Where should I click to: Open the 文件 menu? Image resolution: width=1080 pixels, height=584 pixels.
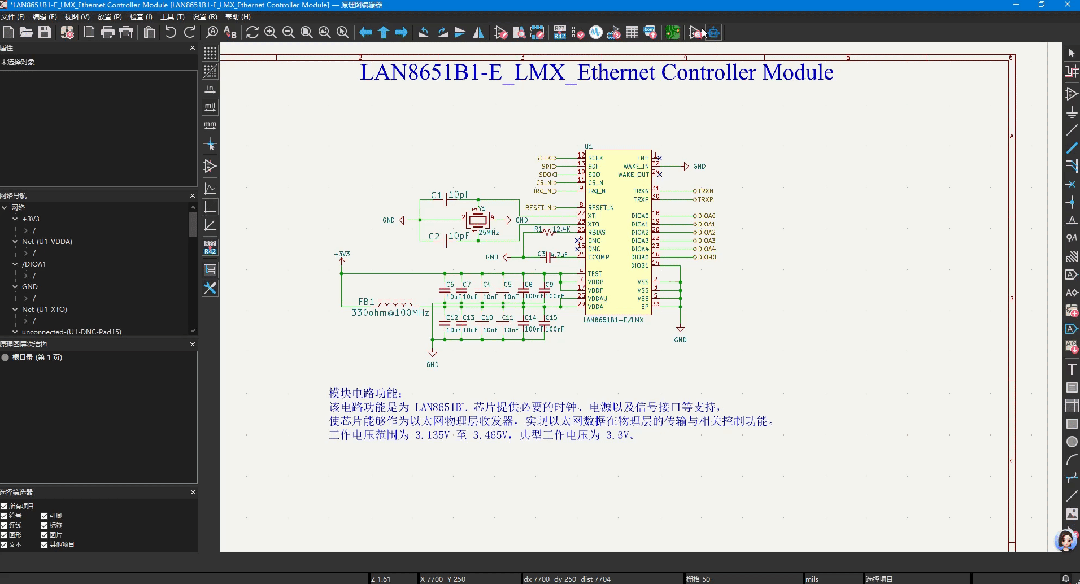click(14, 17)
